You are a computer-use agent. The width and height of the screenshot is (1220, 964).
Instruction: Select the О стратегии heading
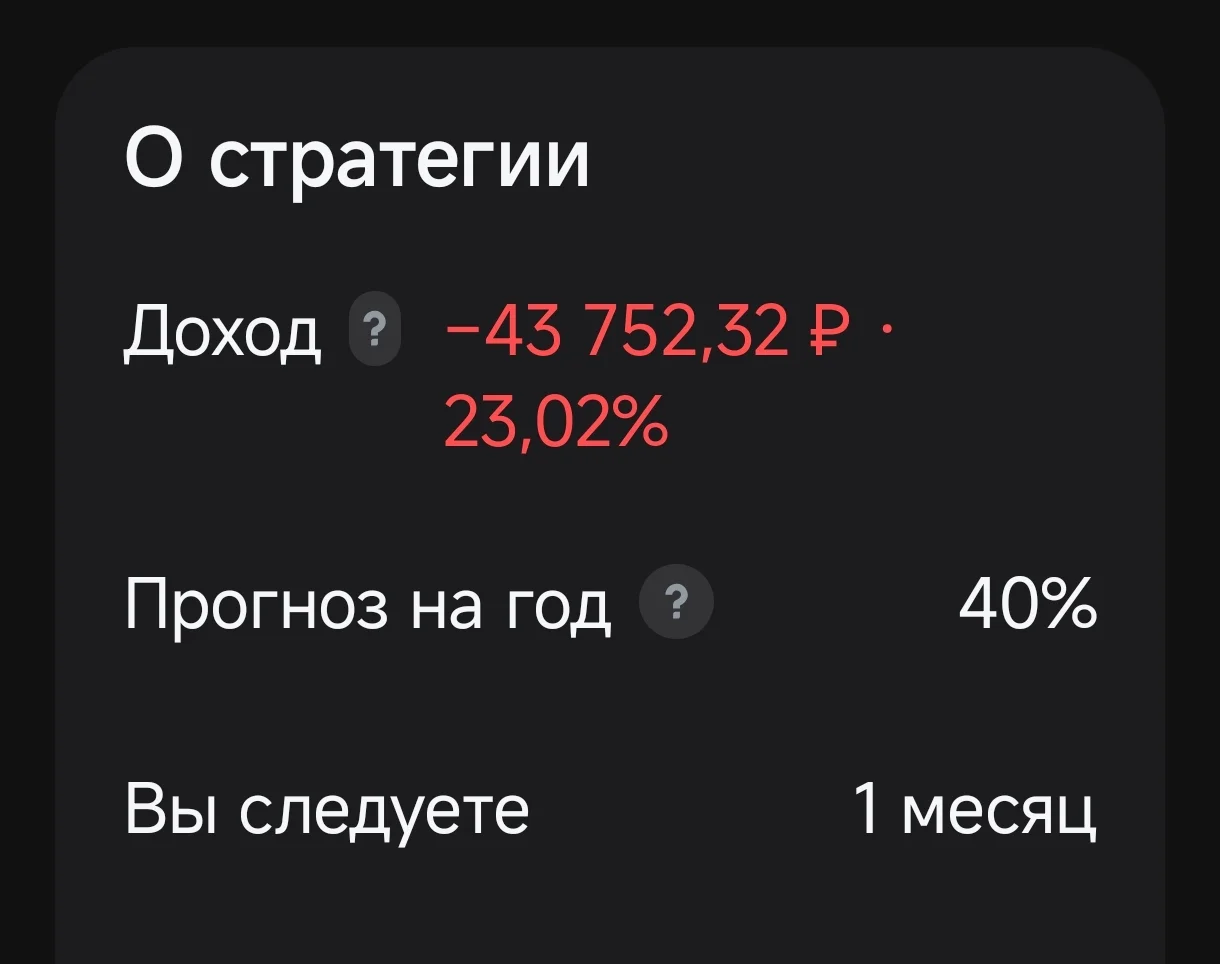[x=358, y=161]
